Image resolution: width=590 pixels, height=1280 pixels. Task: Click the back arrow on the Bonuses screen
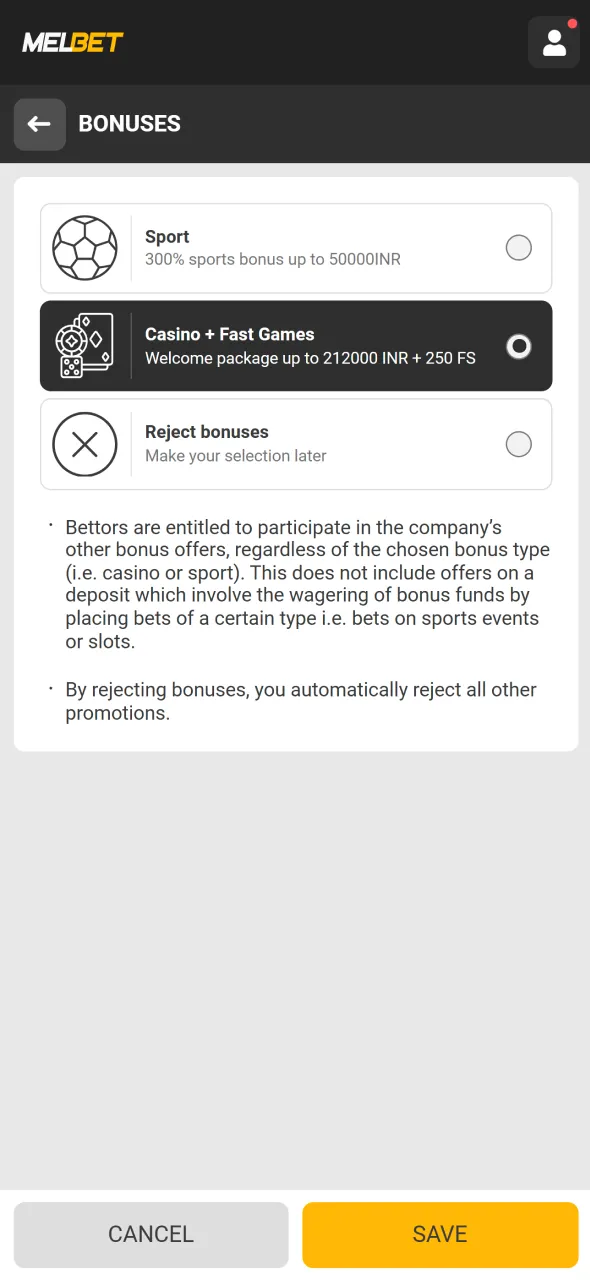click(x=39, y=124)
